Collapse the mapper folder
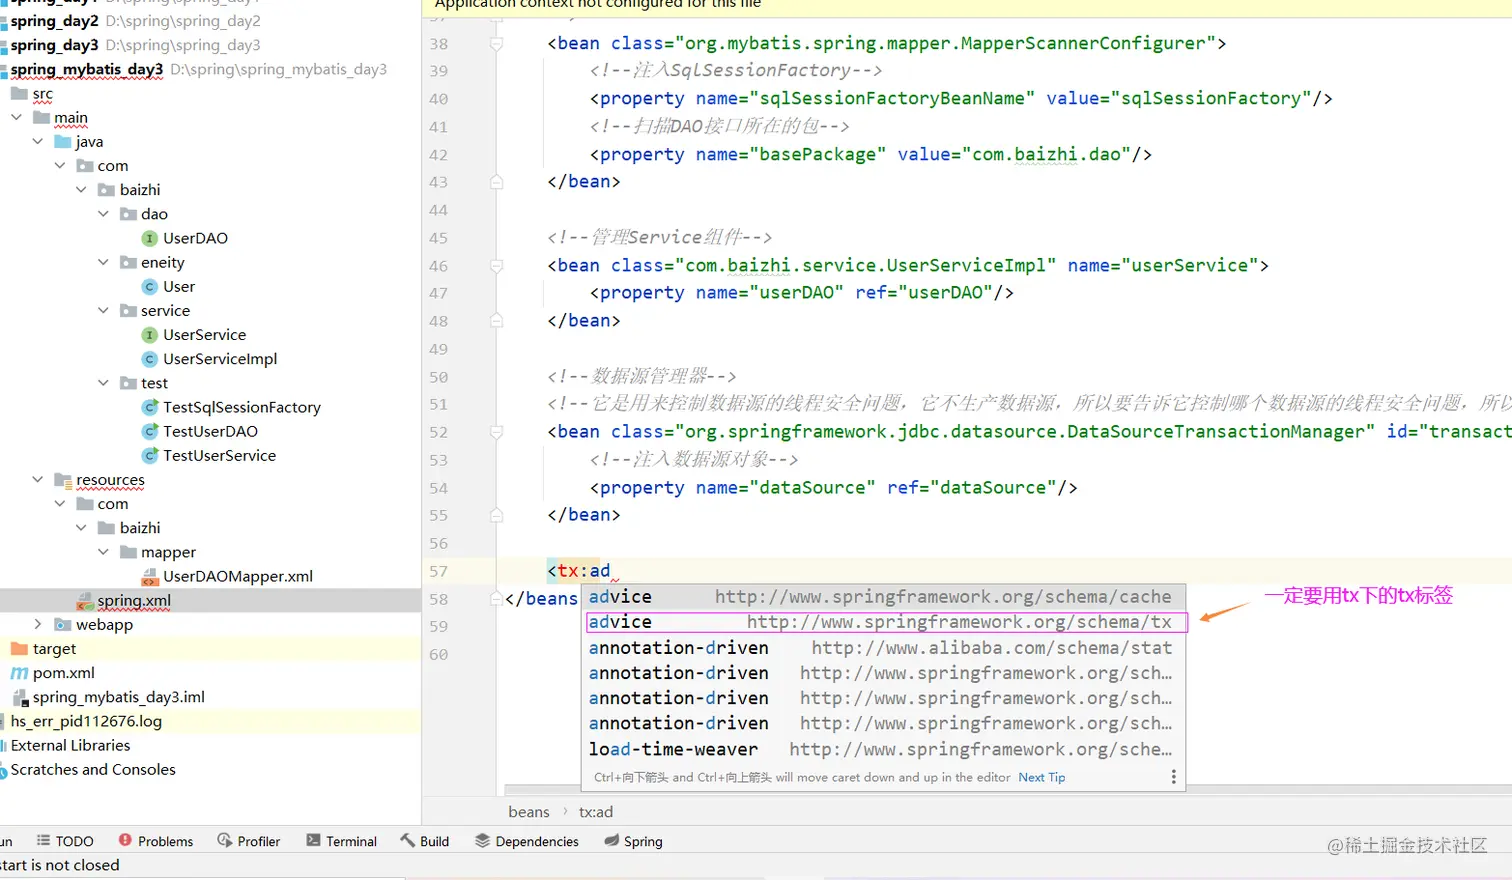 (x=103, y=552)
